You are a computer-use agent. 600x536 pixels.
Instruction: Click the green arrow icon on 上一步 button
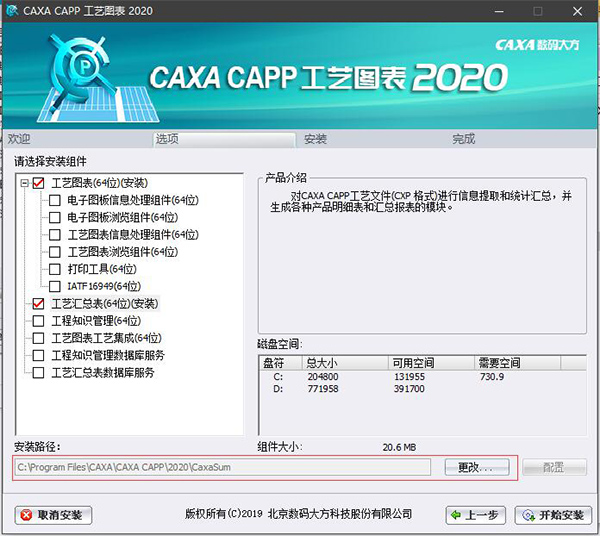tap(455, 515)
